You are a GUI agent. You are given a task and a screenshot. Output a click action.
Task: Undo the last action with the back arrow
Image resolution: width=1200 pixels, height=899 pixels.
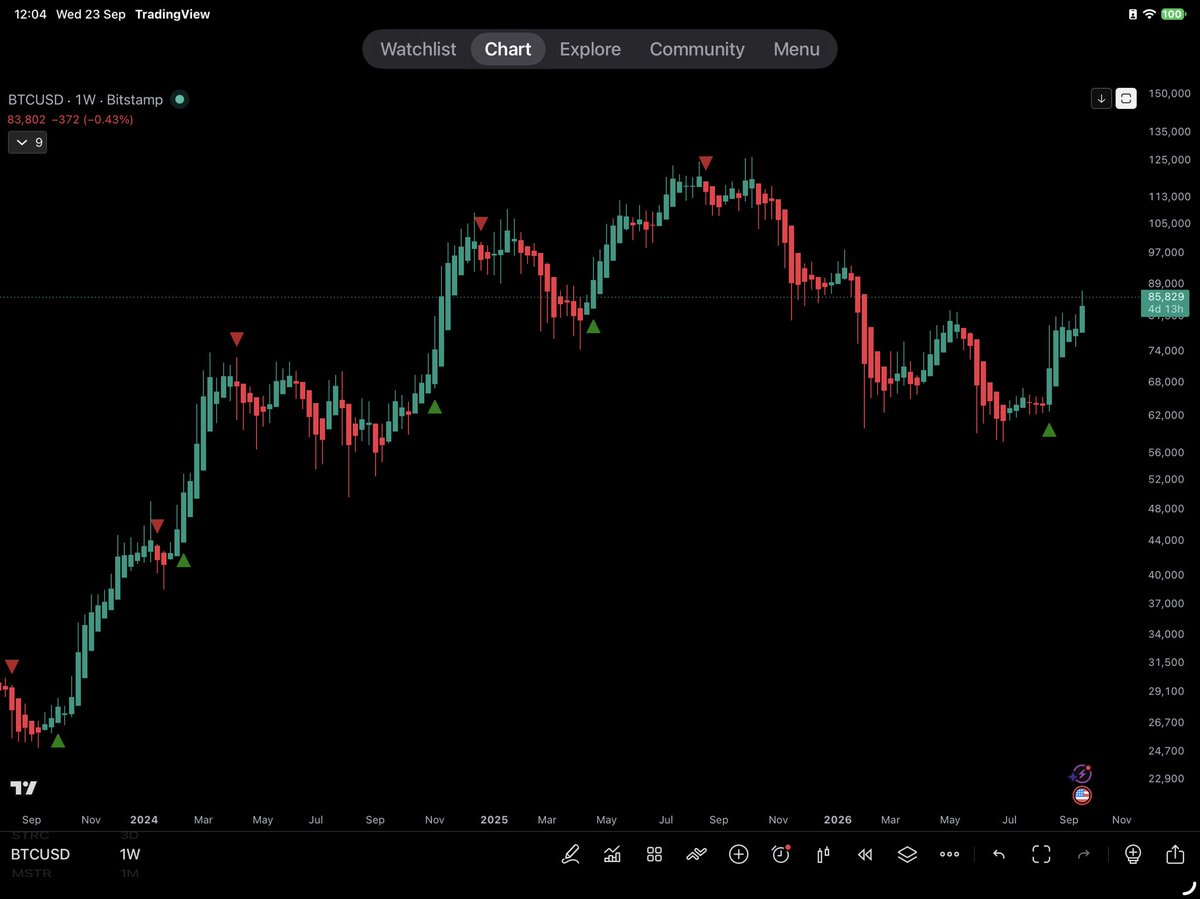point(999,854)
